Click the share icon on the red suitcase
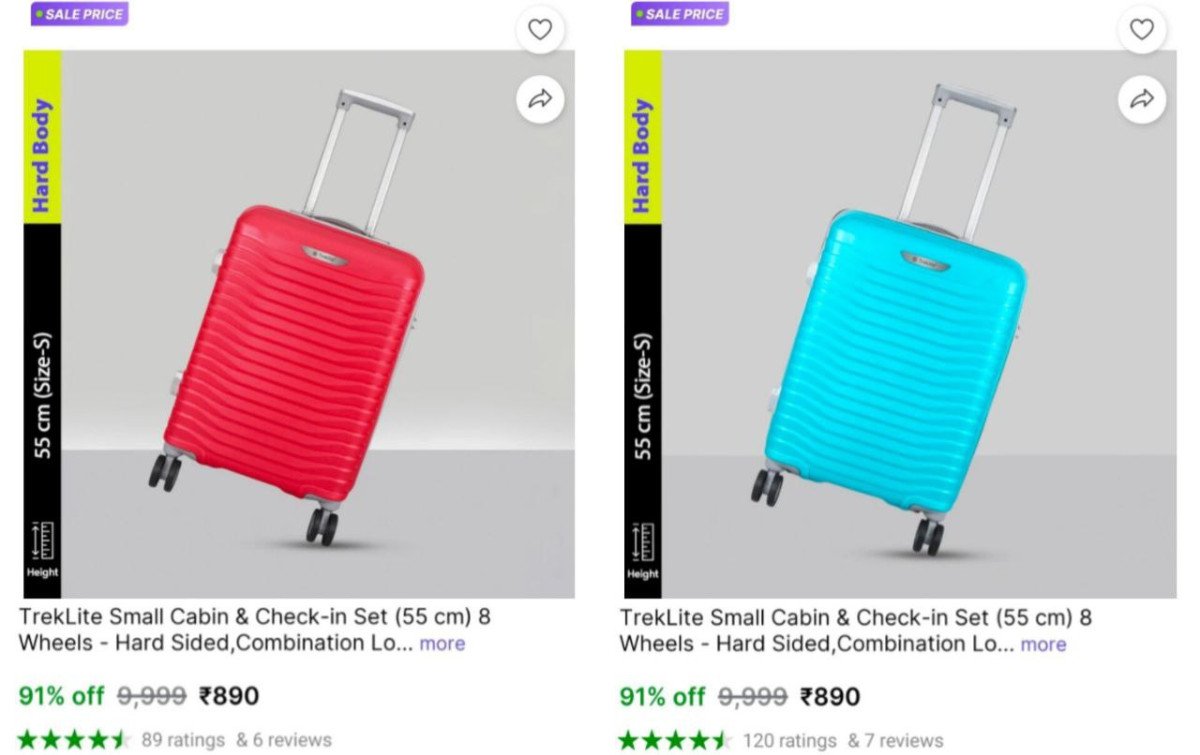Screen dimensions: 1200x755 pyautogui.click(x=540, y=99)
